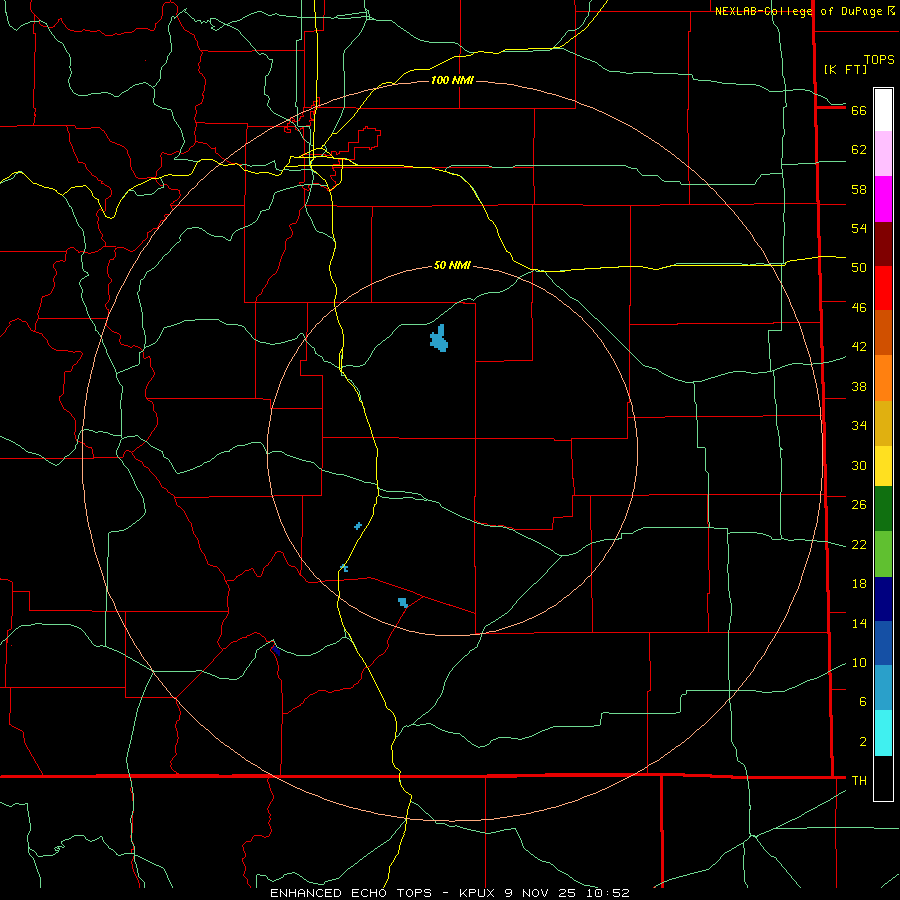The height and width of the screenshot is (900, 900).
Task: Click the "TH" threshold label
Action: pos(859,781)
